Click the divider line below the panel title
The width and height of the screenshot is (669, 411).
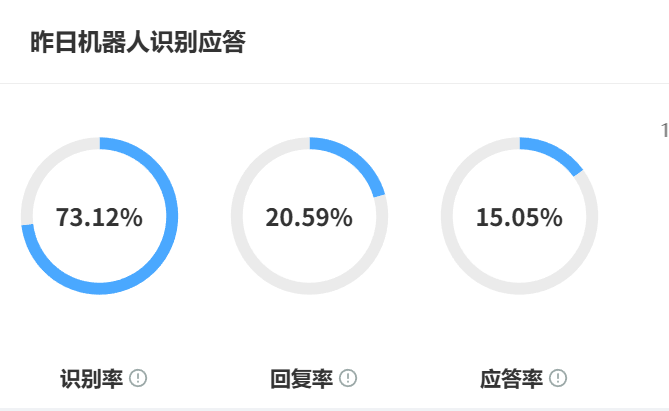(x=334, y=83)
